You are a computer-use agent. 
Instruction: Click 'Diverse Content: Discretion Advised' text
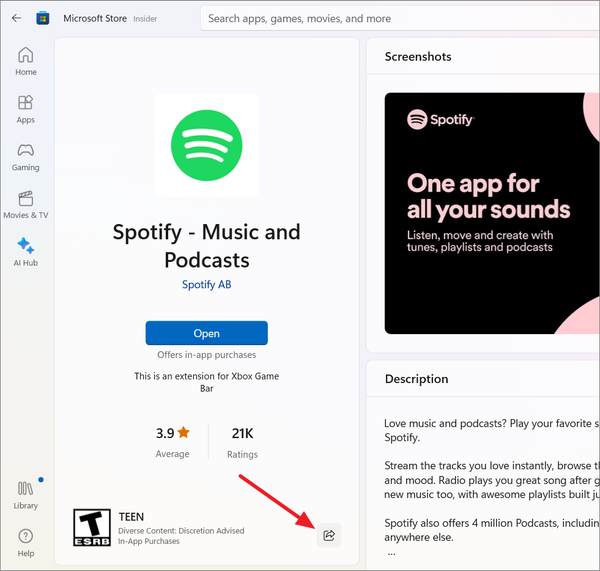pyautogui.click(x=181, y=531)
